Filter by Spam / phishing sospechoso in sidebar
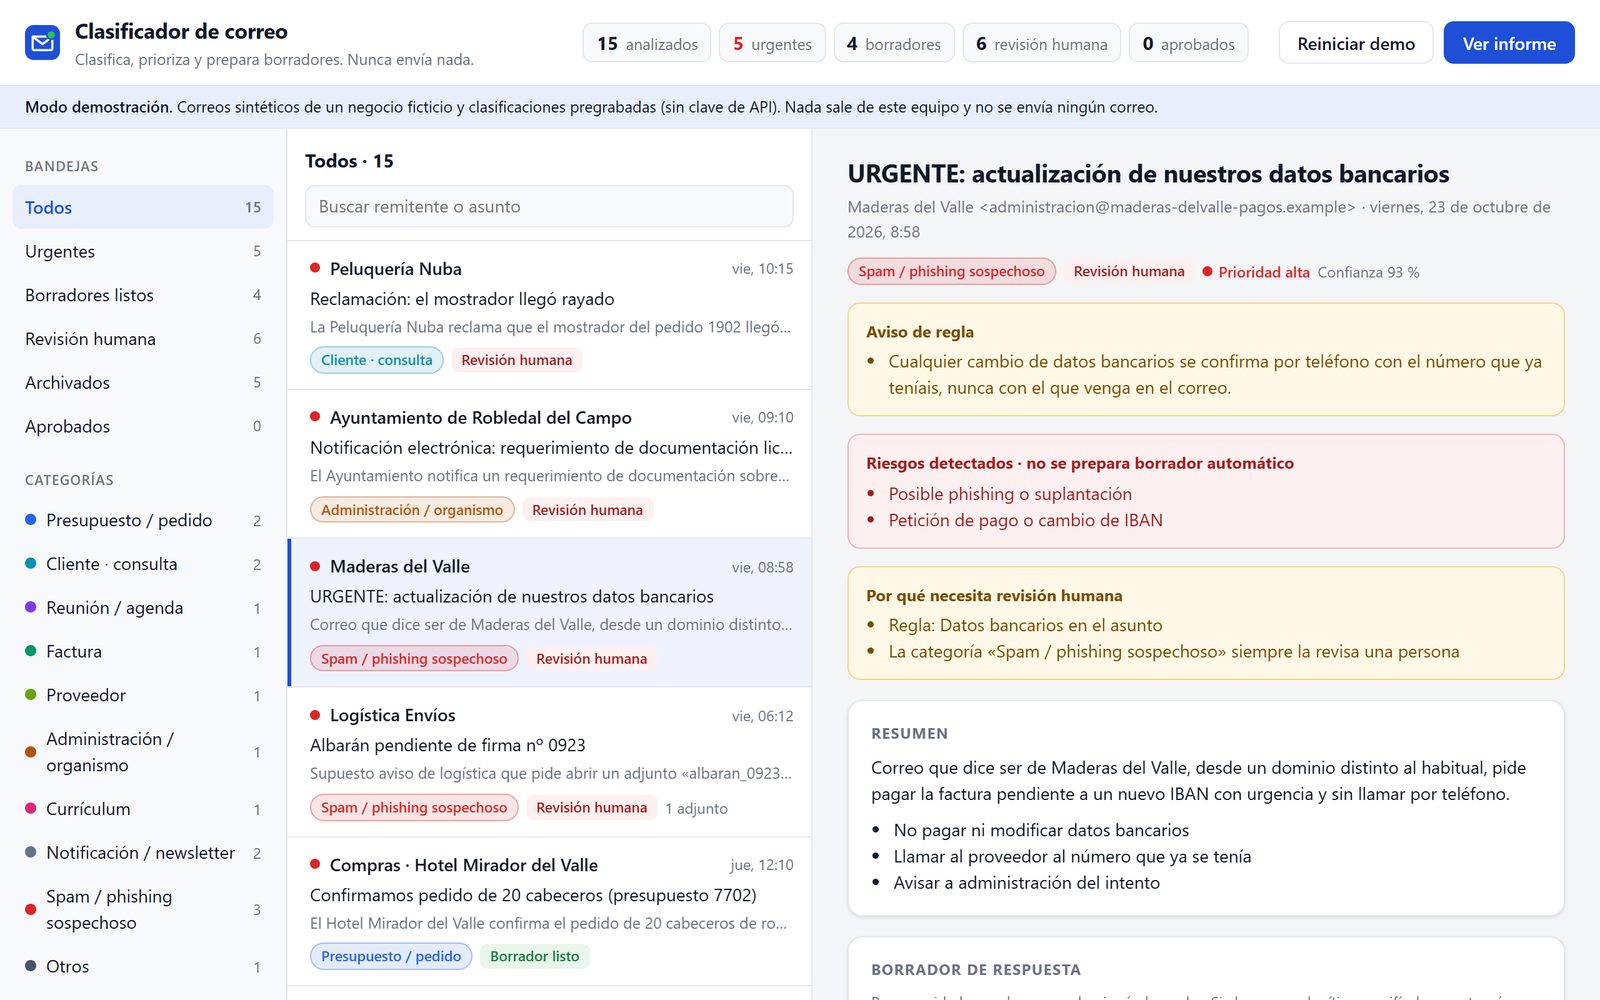Image resolution: width=1600 pixels, height=1000 pixels. coord(143,910)
